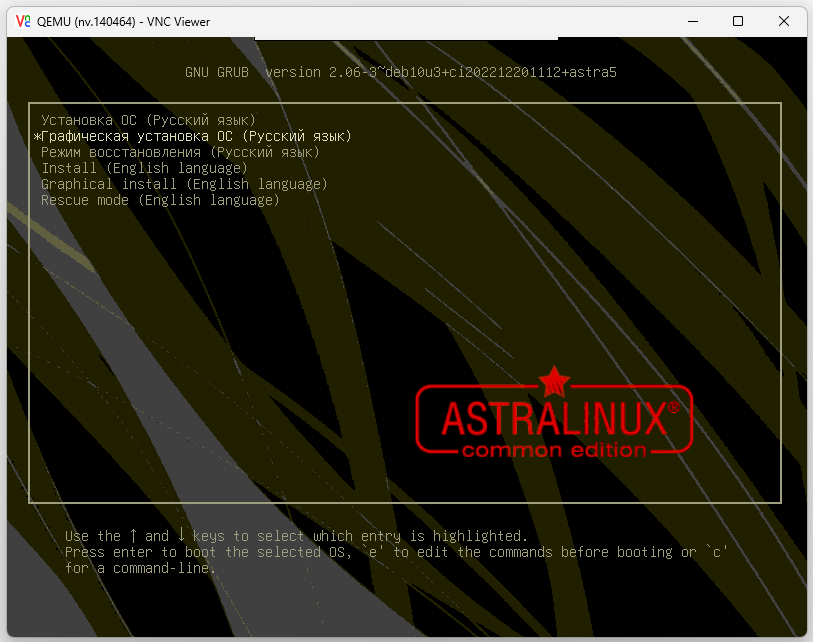Close the VNC Viewer window

785,21
